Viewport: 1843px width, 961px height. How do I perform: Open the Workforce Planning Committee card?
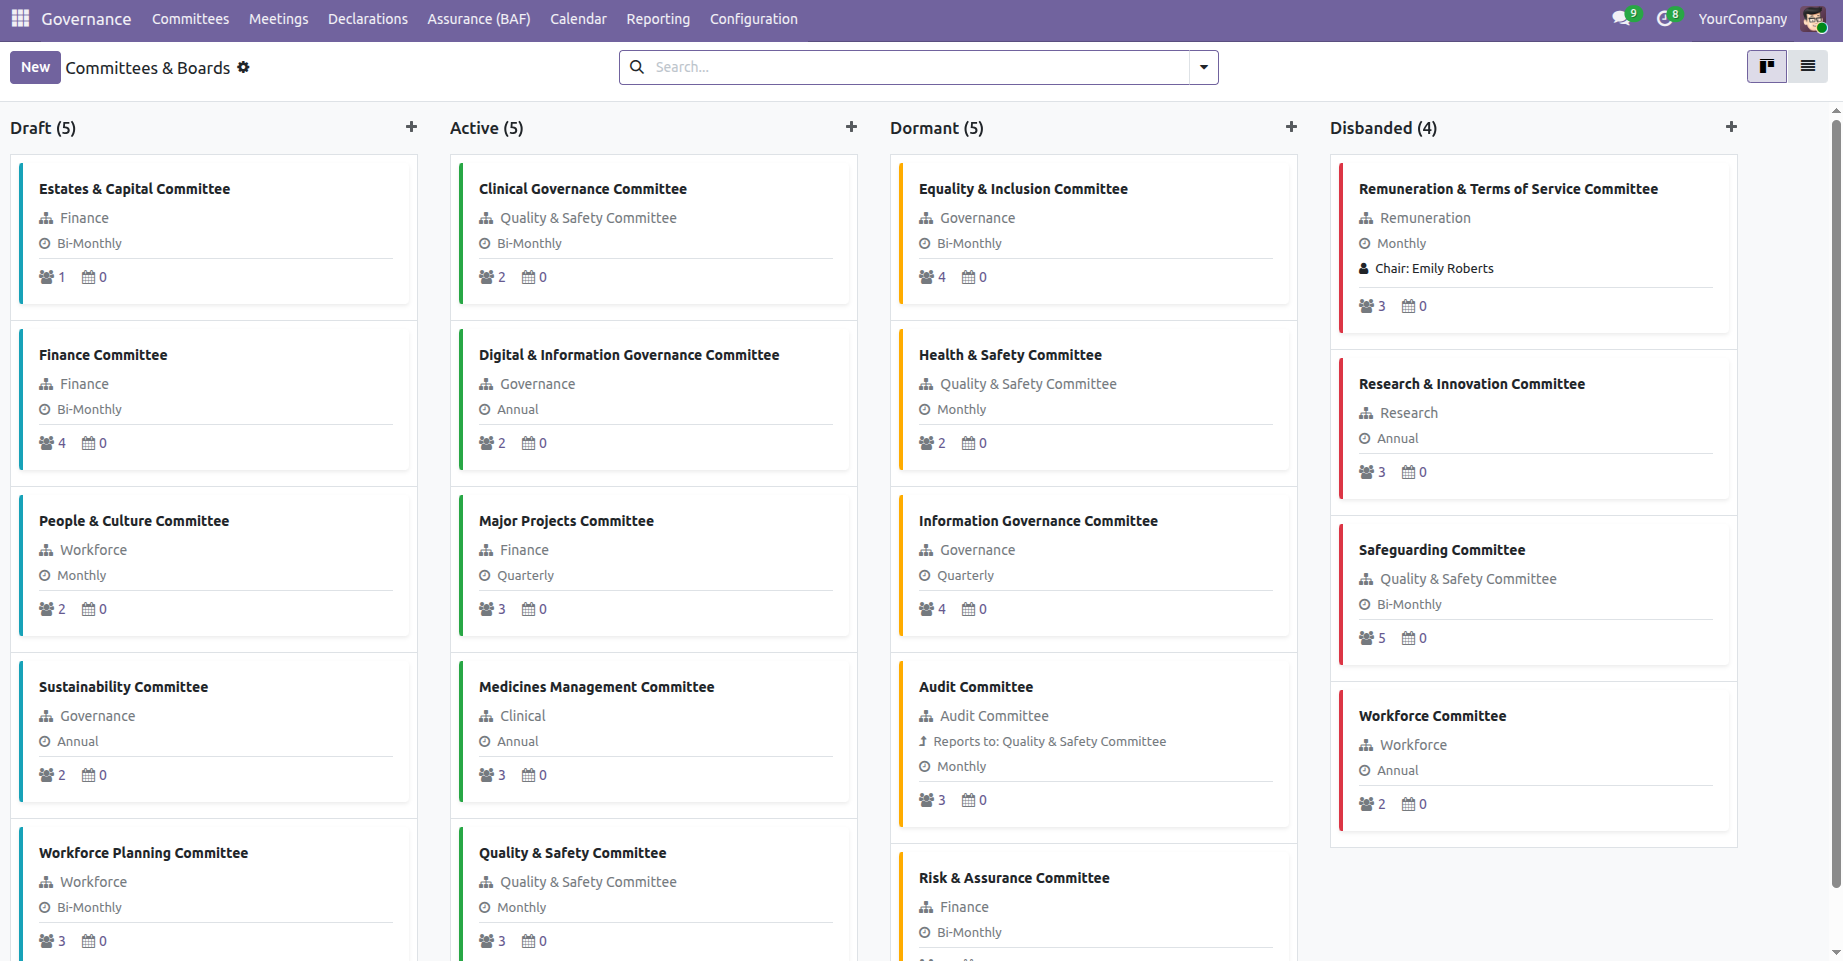pos(215,893)
